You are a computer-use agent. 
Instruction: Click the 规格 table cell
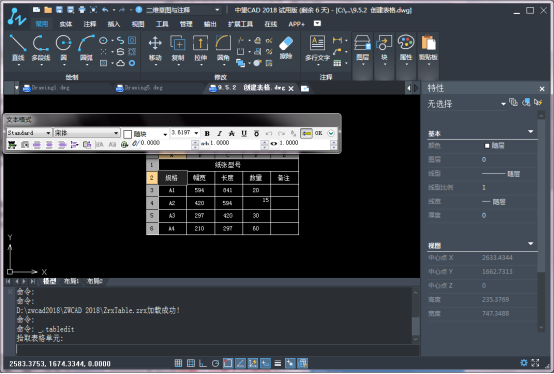(x=172, y=178)
